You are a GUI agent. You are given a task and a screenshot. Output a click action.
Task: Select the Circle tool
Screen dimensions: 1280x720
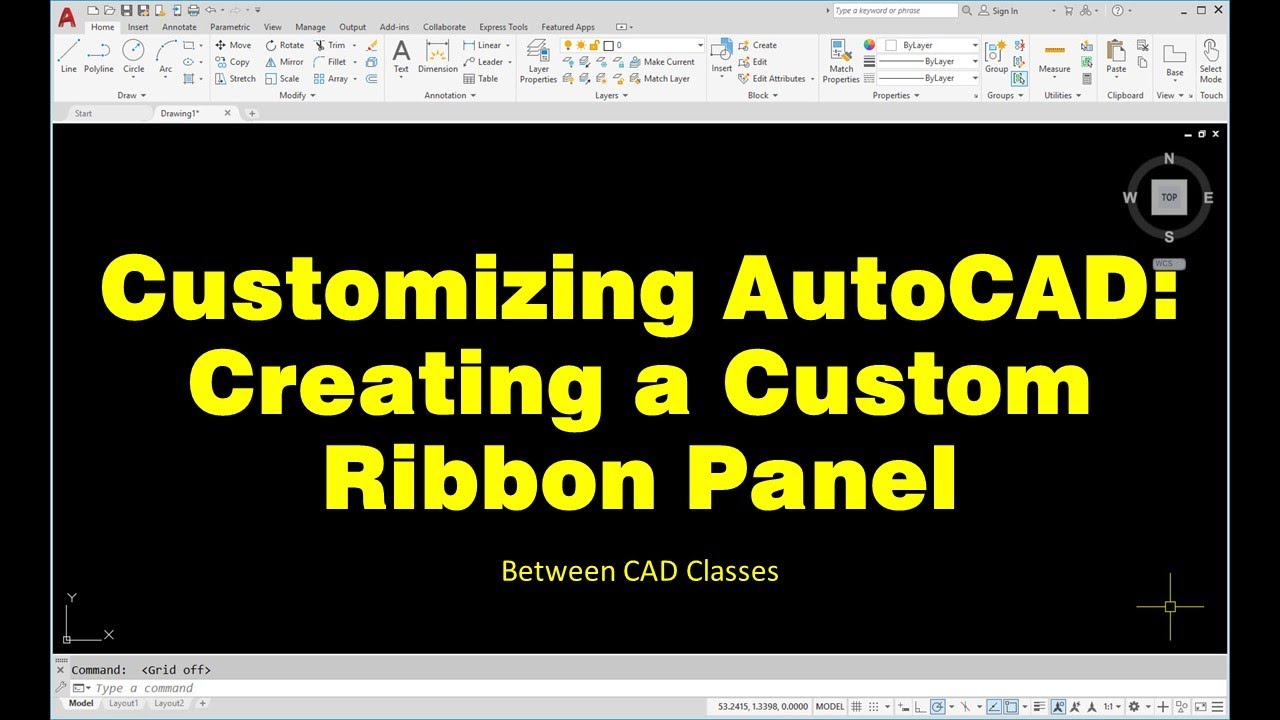[133, 56]
